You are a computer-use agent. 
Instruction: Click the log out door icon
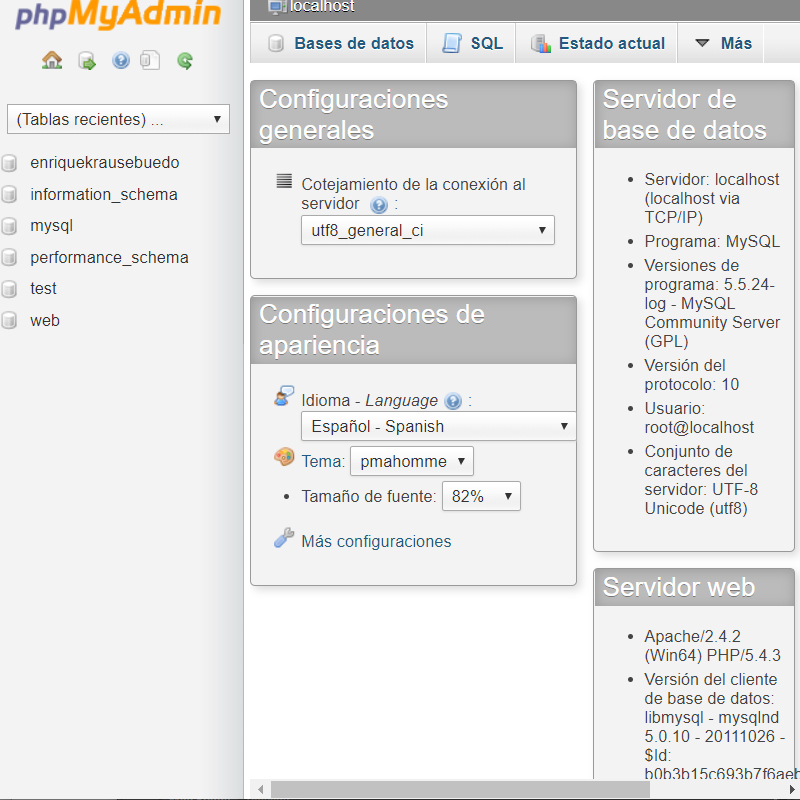coord(87,61)
